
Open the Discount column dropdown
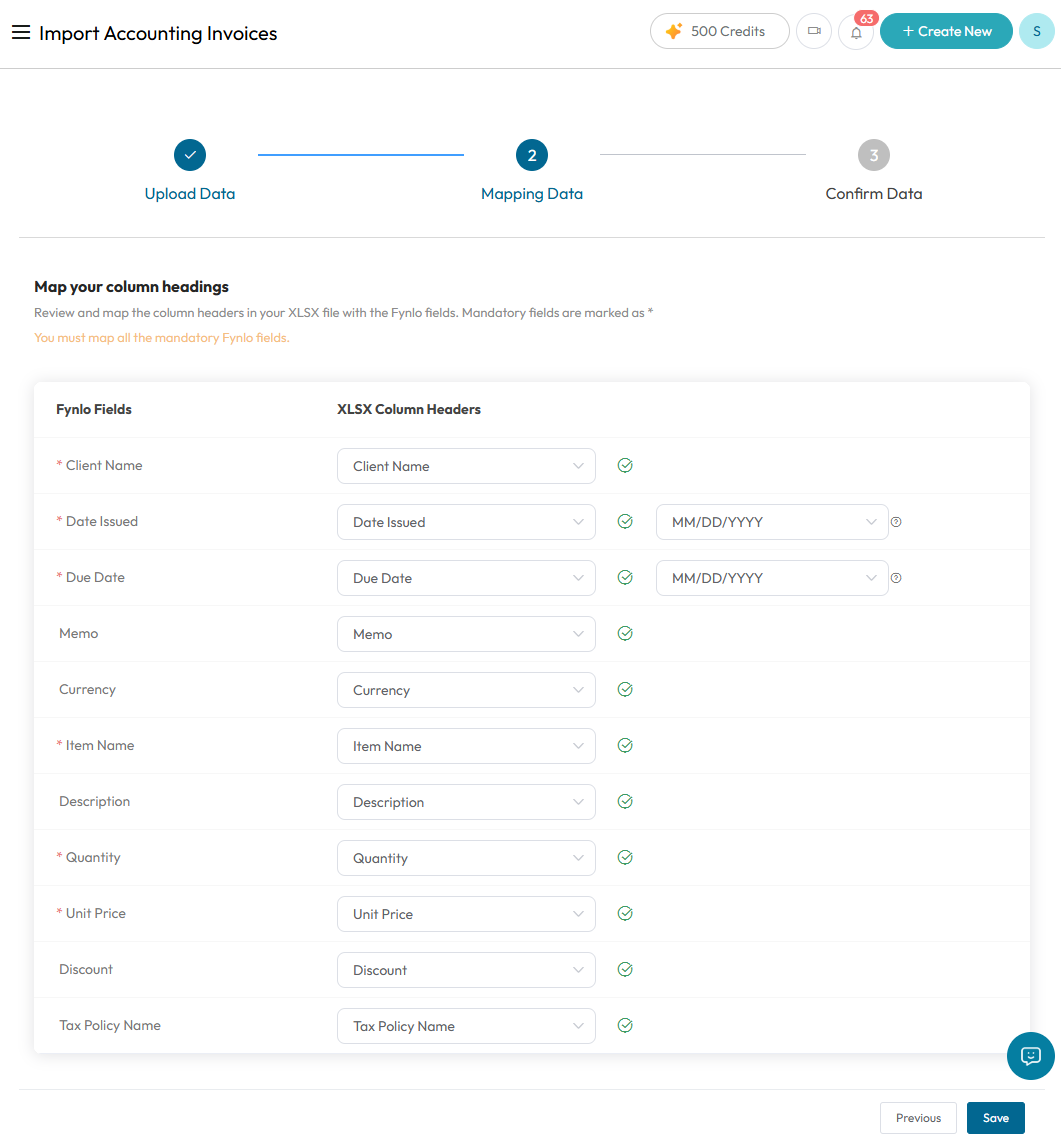[x=466, y=970]
